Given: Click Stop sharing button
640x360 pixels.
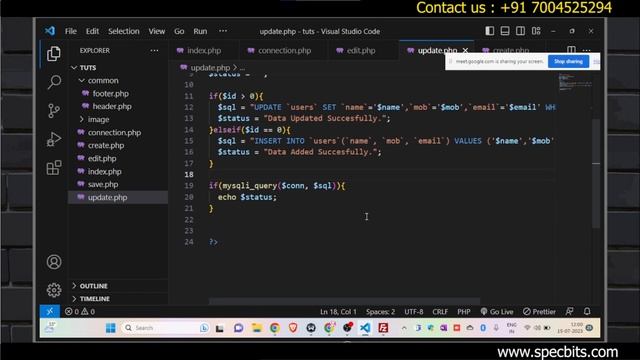Looking at the screenshot, I should point(568,61).
